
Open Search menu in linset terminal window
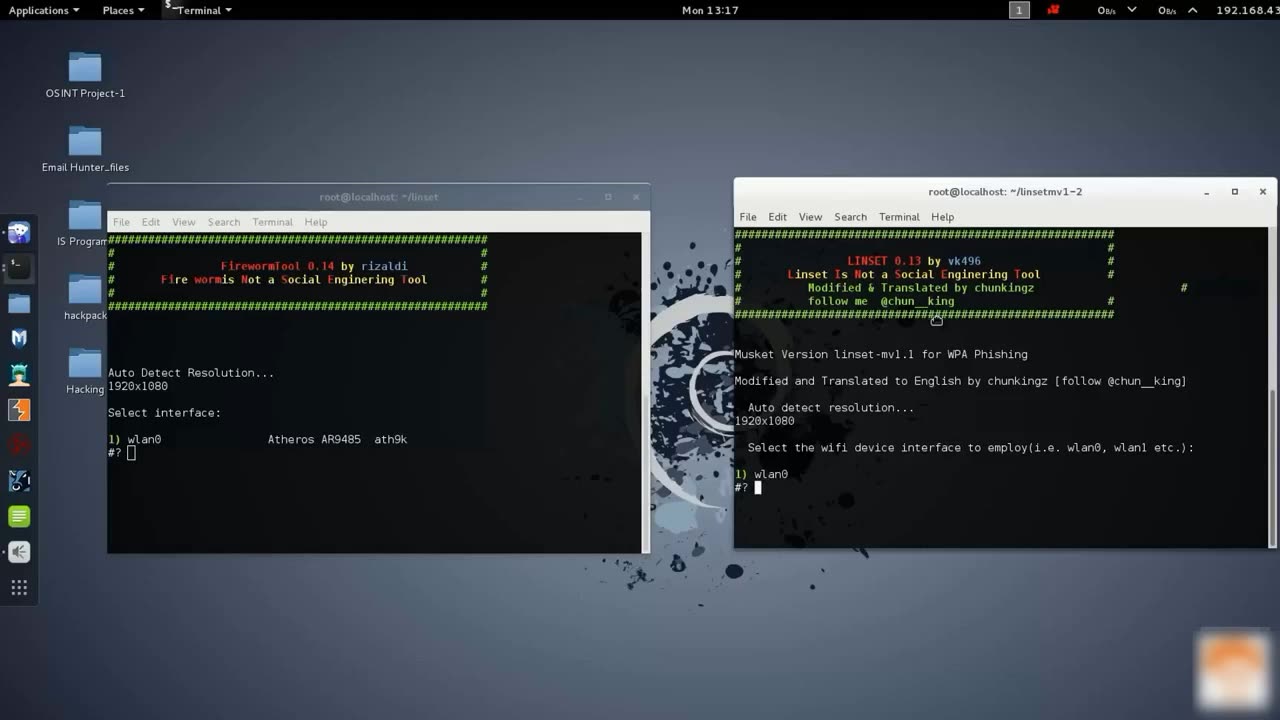click(223, 222)
